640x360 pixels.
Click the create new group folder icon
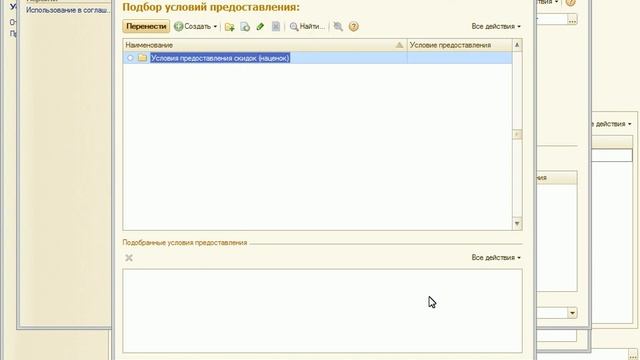tap(229, 27)
